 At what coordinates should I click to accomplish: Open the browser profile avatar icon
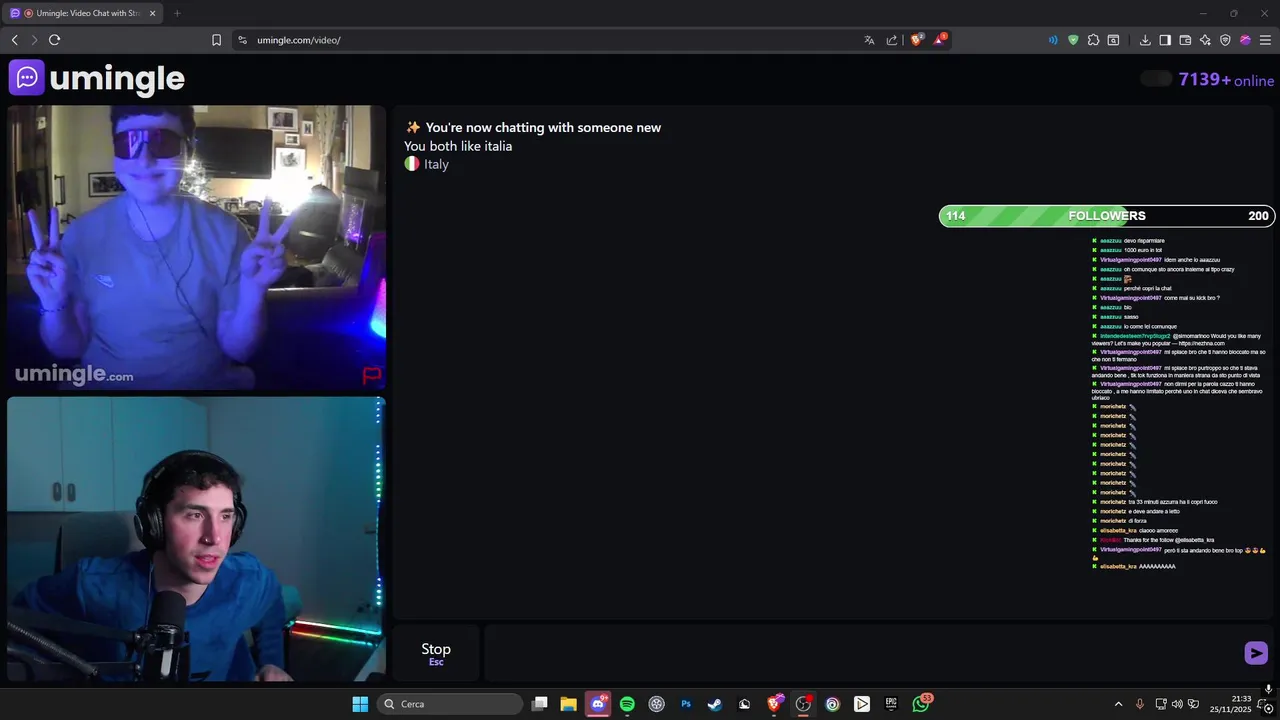click(1245, 40)
